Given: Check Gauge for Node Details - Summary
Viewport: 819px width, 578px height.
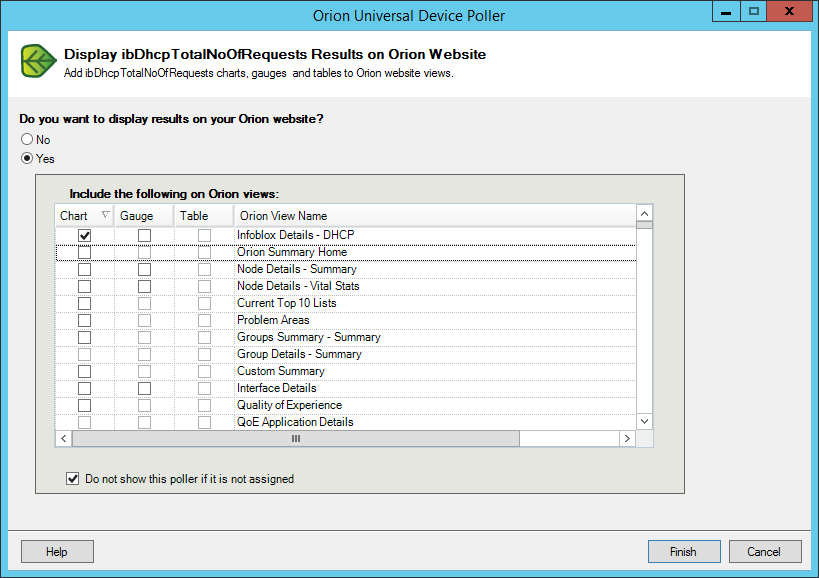Looking at the screenshot, I should pos(145,269).
